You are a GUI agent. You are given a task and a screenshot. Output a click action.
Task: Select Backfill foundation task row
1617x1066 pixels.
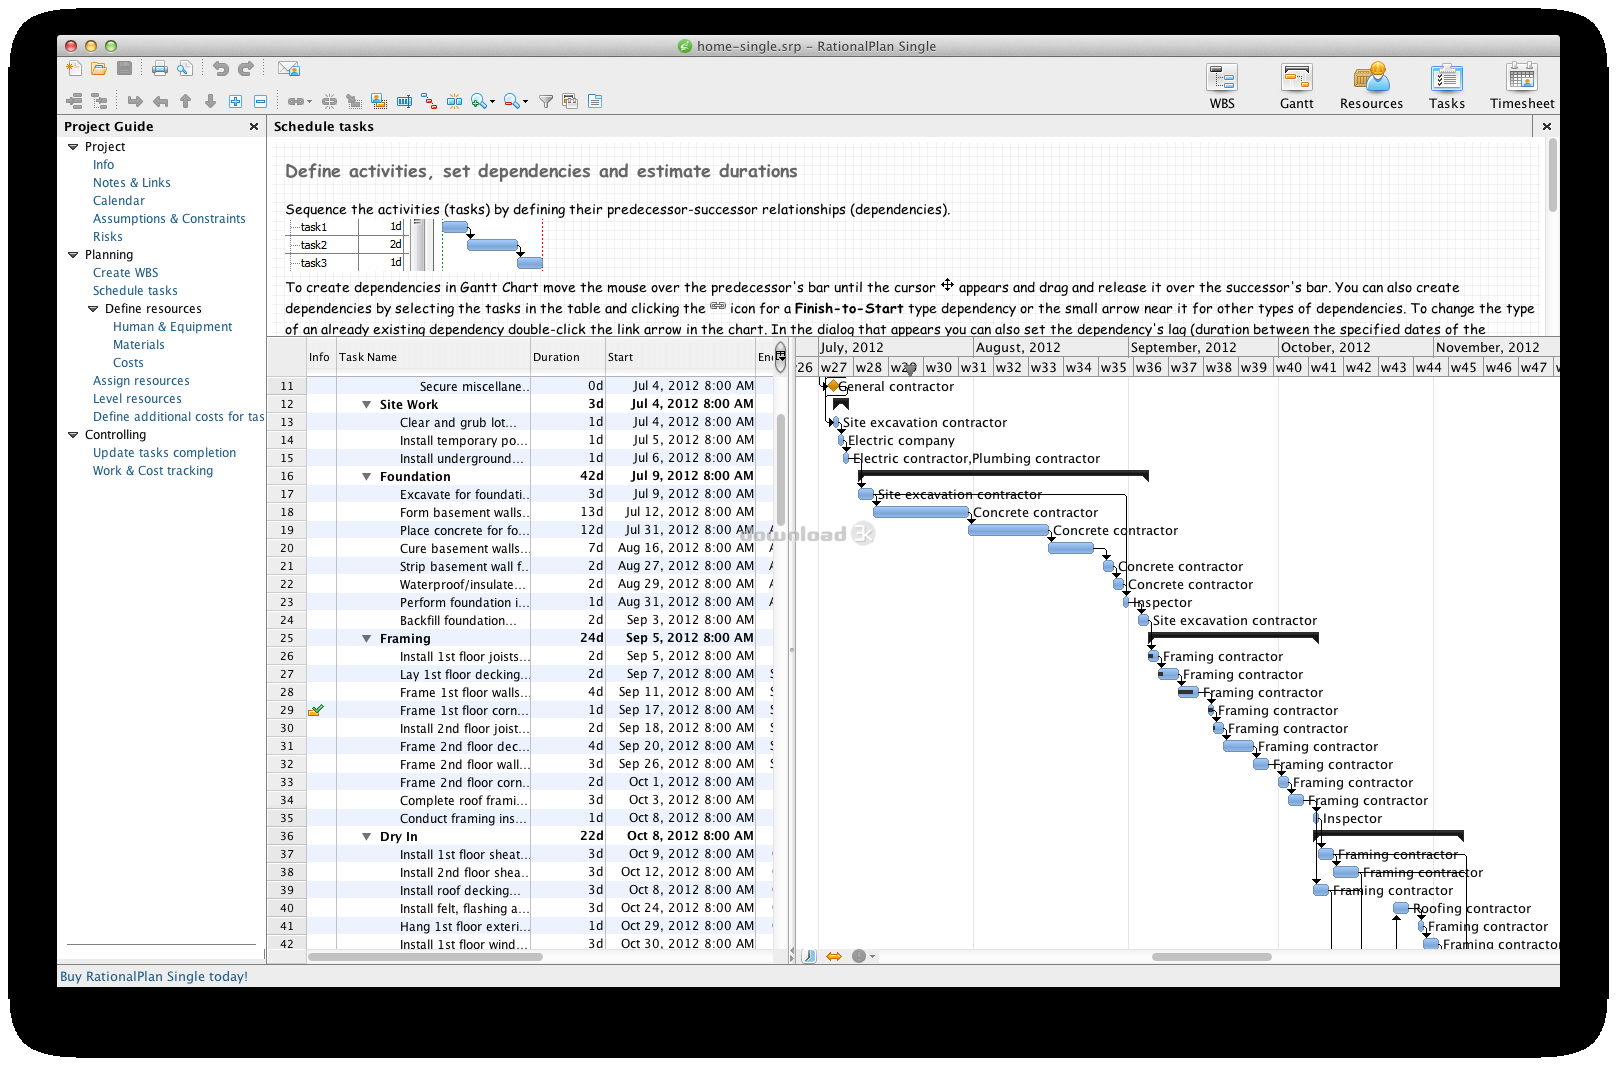pyautogui.click(x=520, y=621)
